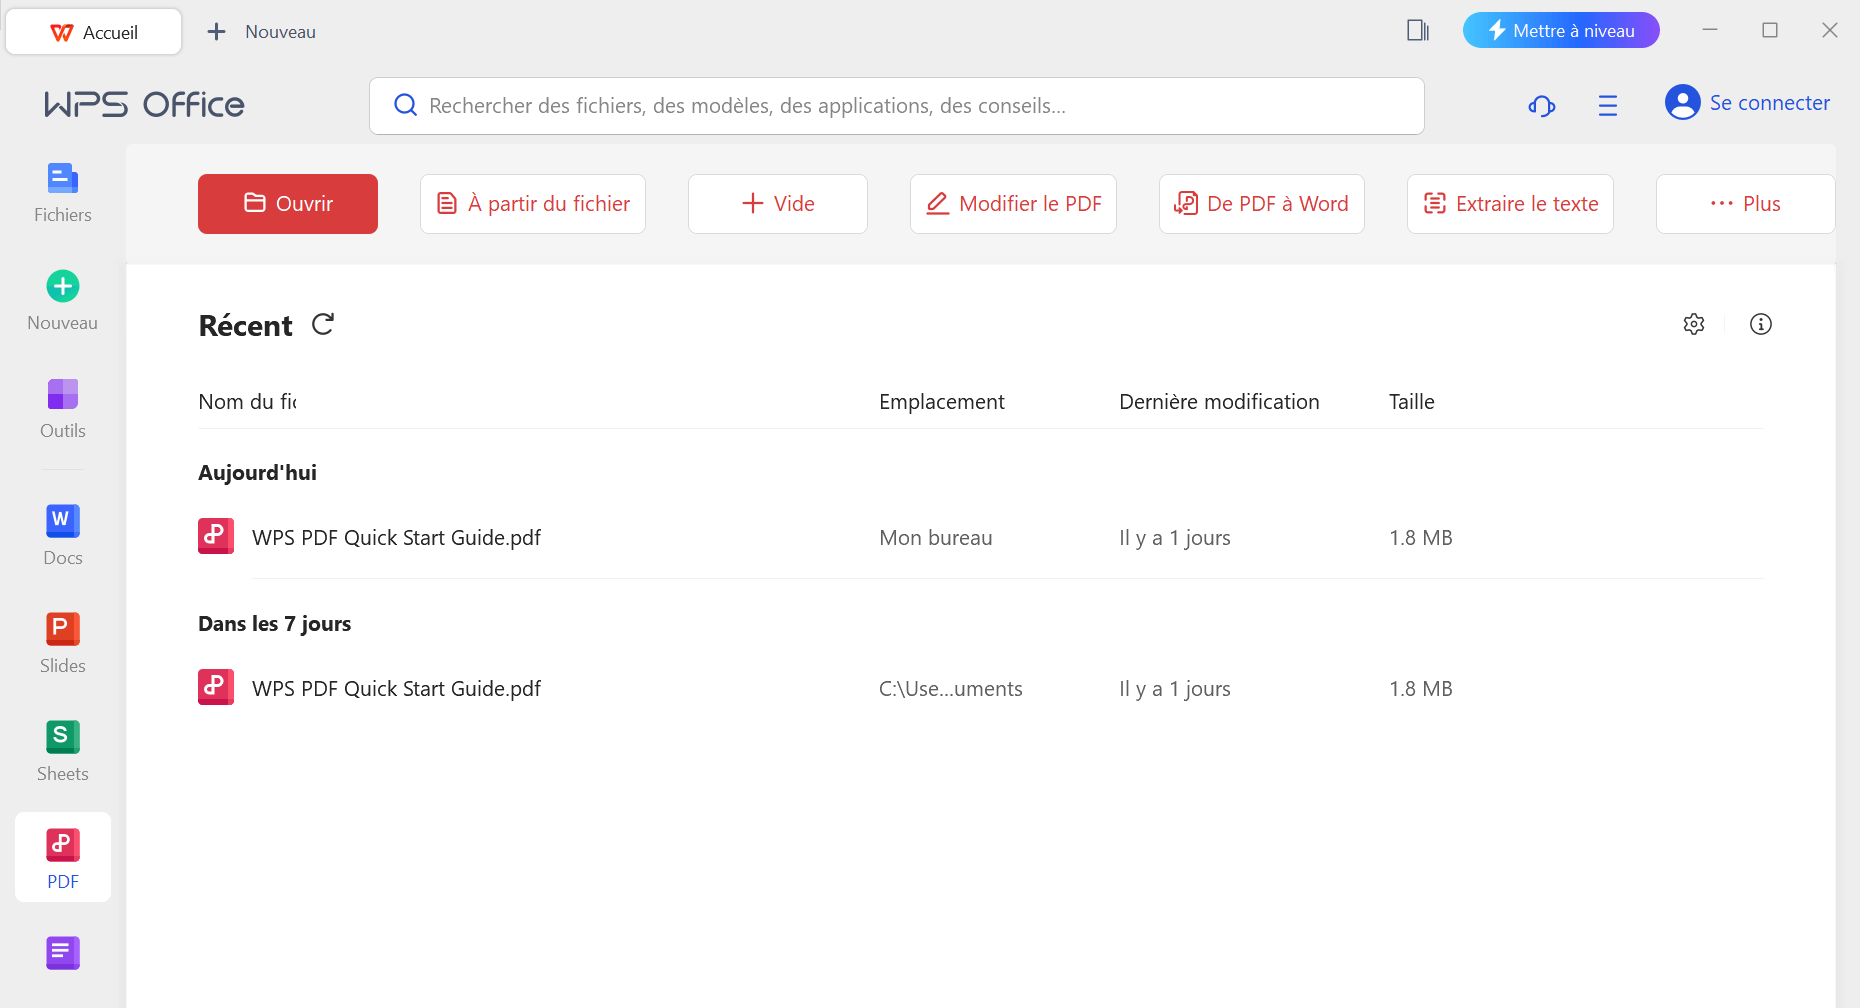Screen dimensions: 1860x1008
Task: Click the Récent heading
Action: pyautogui.click(x=245, y=326)
